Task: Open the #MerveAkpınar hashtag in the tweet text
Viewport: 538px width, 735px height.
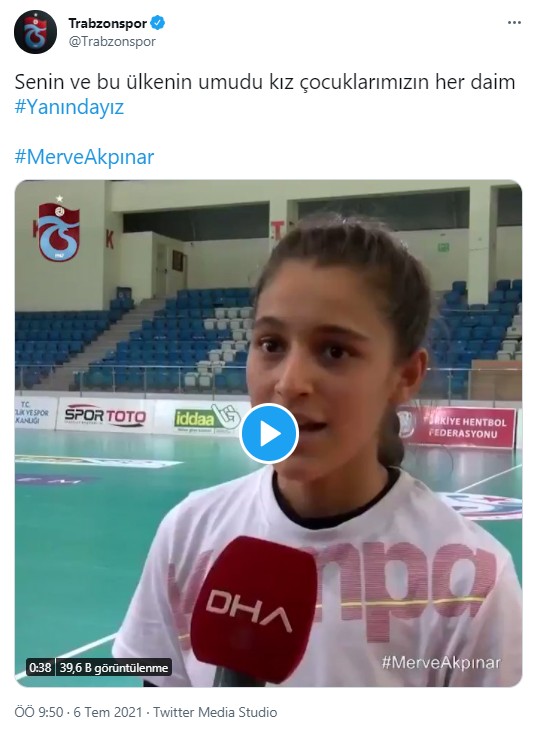Action: (84, 157)
